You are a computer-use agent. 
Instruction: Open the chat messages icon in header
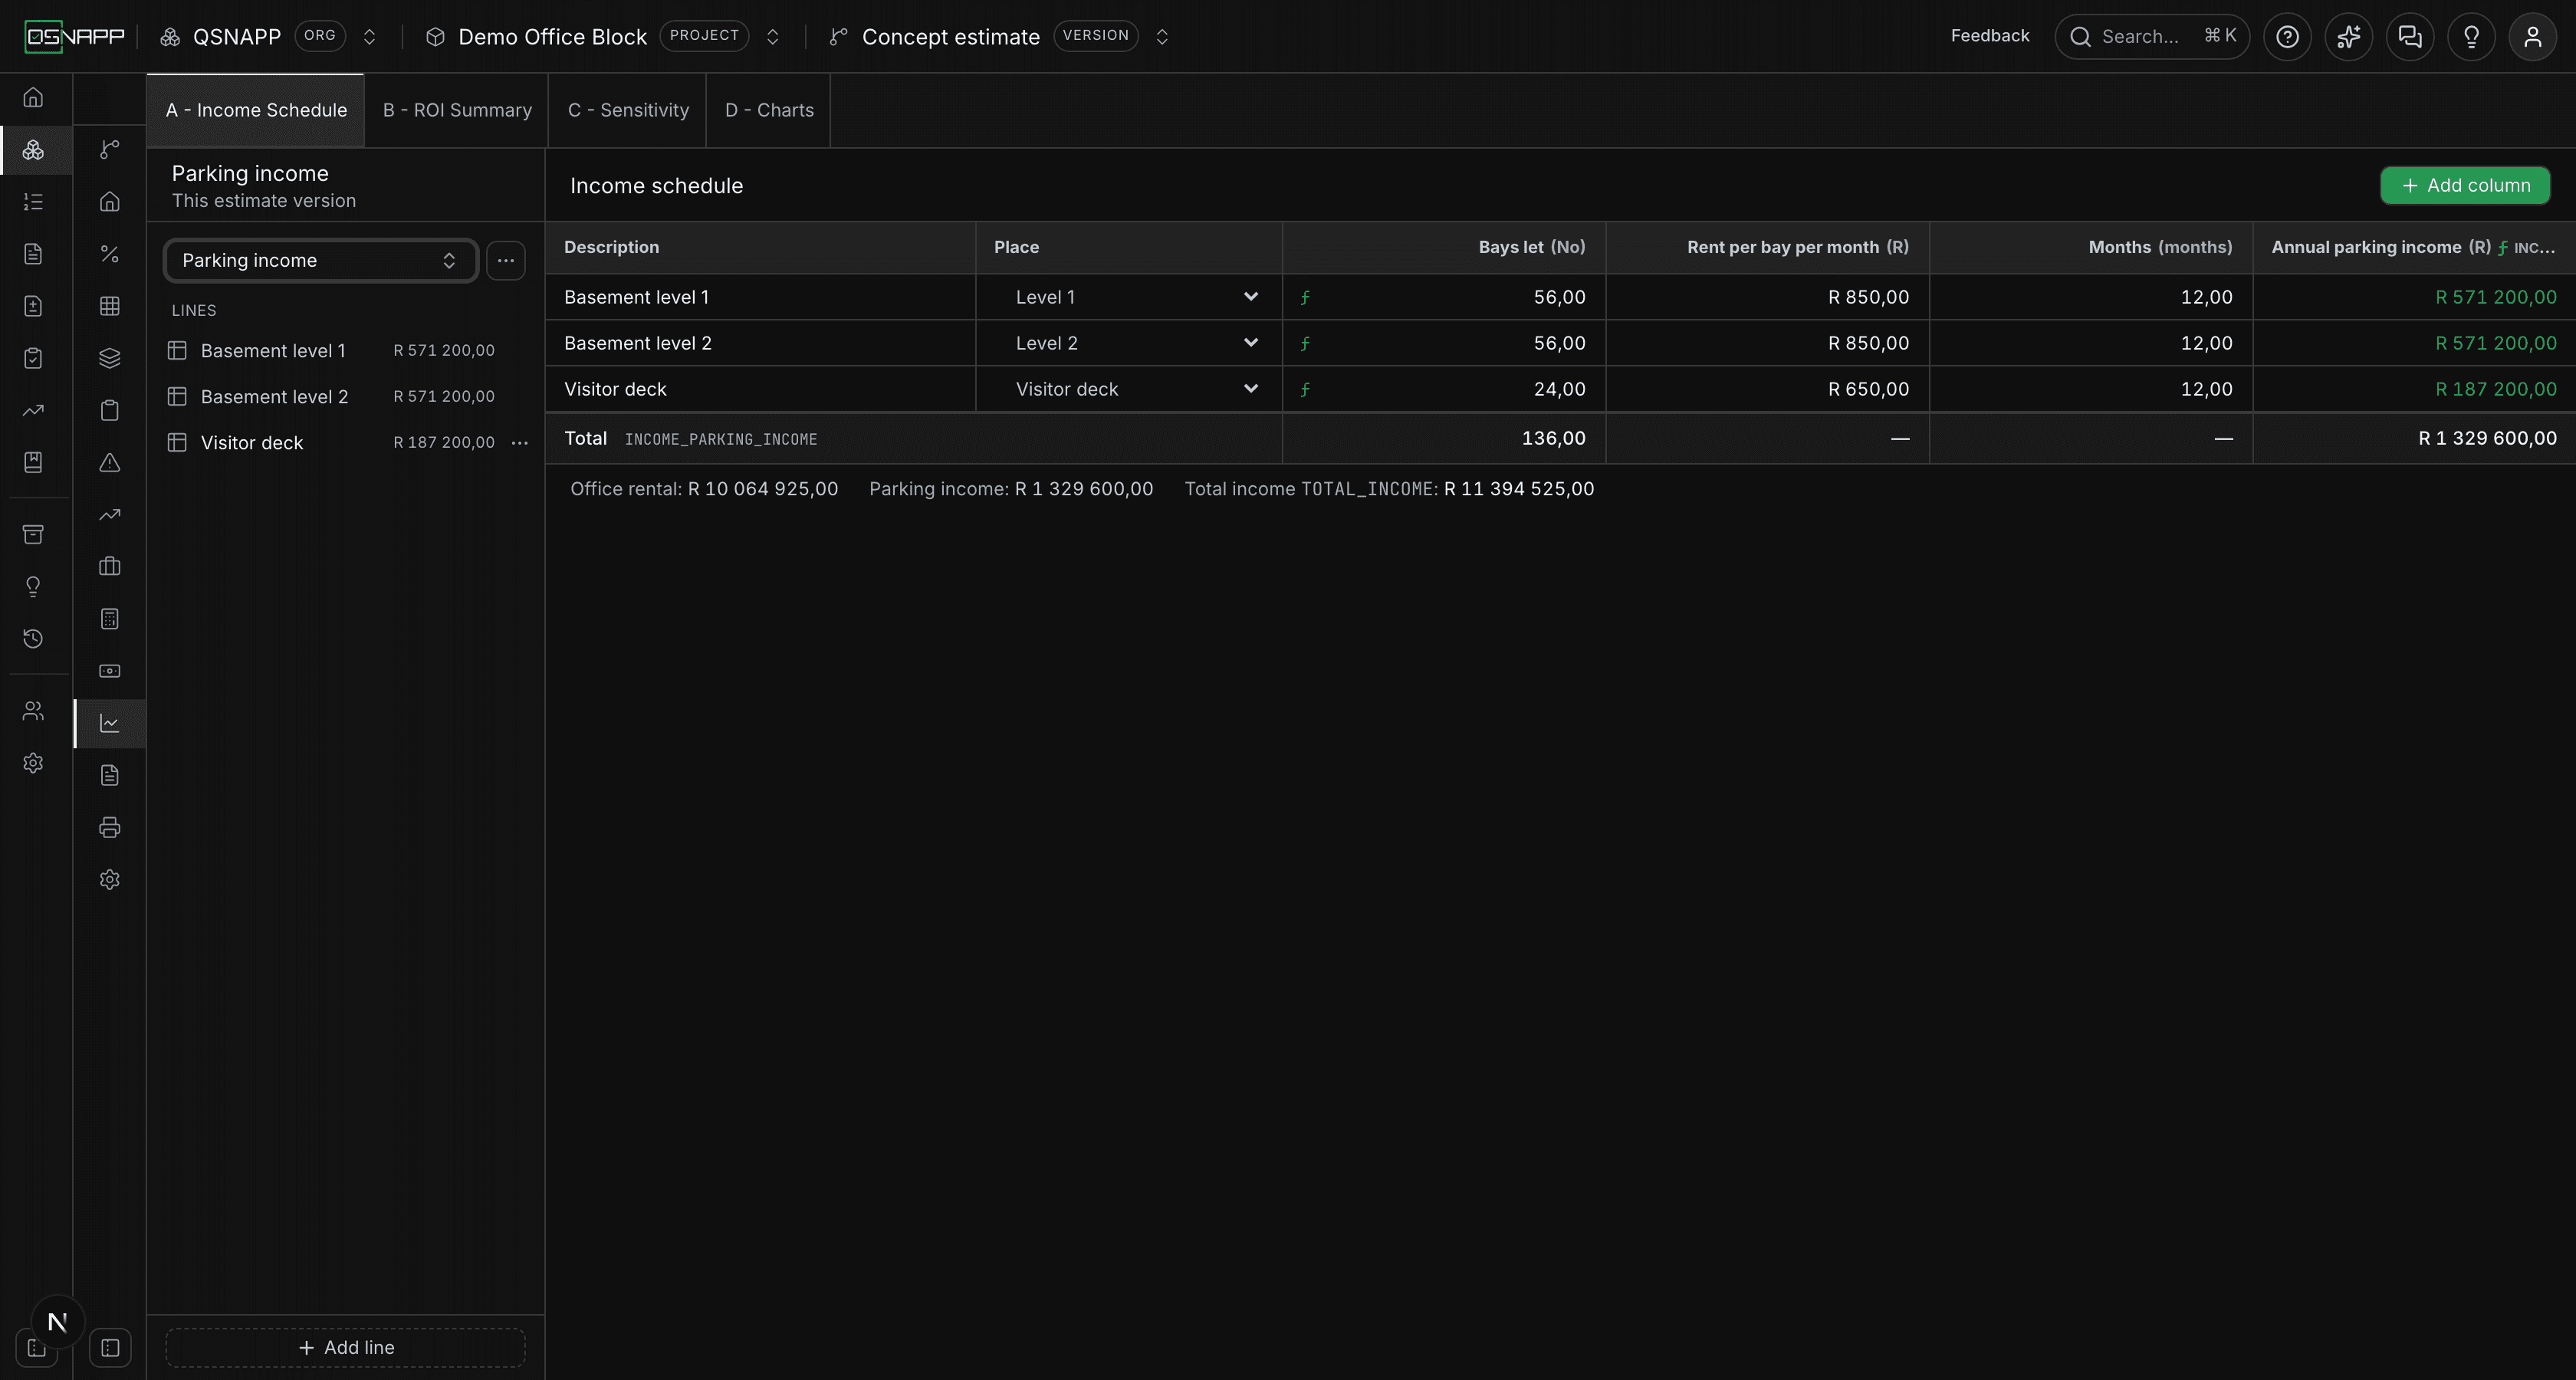(x=2410, y=37)
